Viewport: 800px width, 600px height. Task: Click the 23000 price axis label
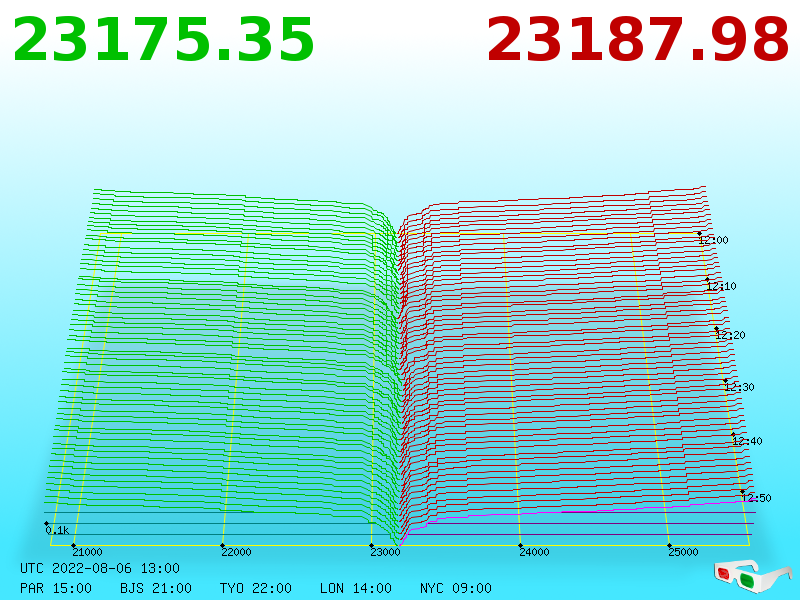click(x=385, y=552)
